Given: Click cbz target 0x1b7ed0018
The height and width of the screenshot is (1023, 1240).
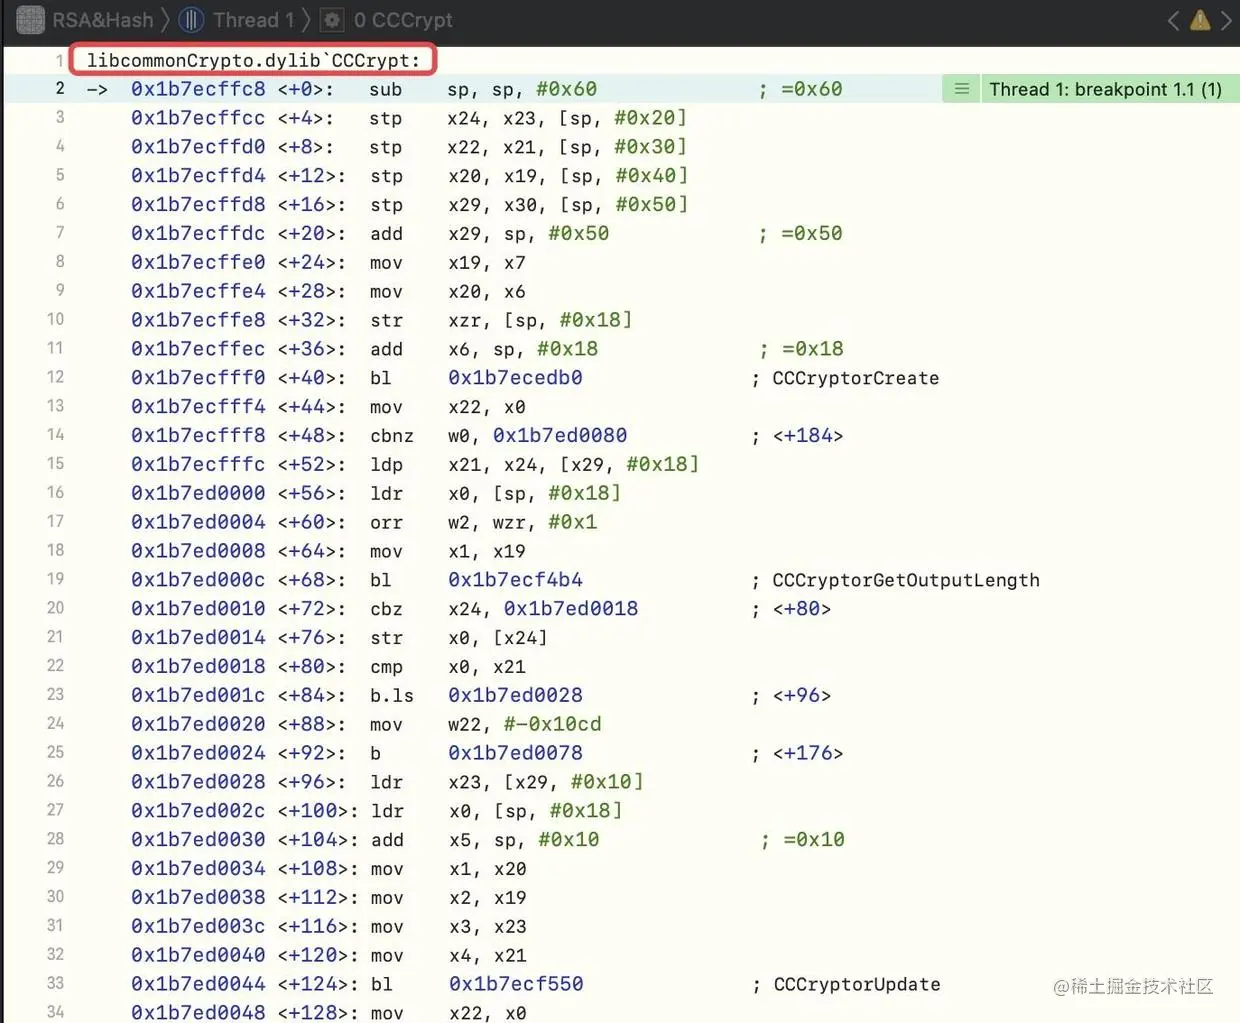Looking at the screenshot, I should [x=571, y=609].
